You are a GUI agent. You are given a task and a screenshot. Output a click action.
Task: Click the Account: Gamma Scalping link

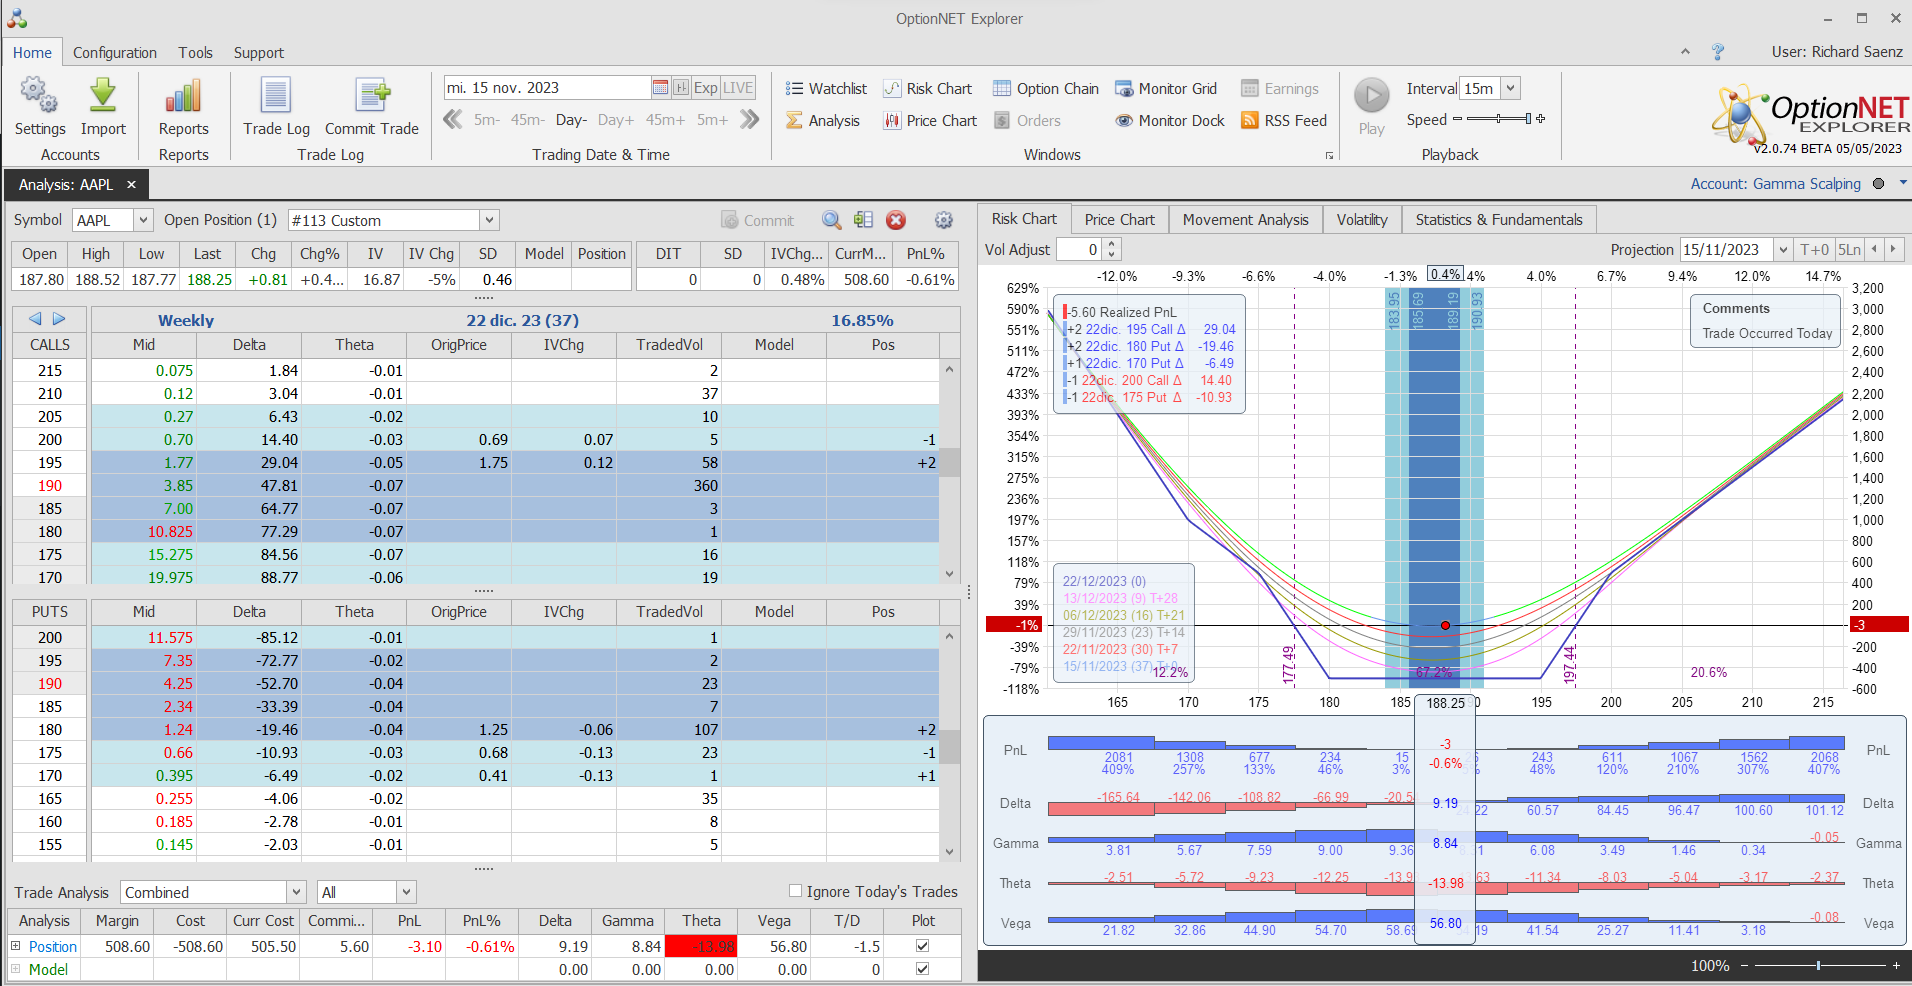(1775, 184)
